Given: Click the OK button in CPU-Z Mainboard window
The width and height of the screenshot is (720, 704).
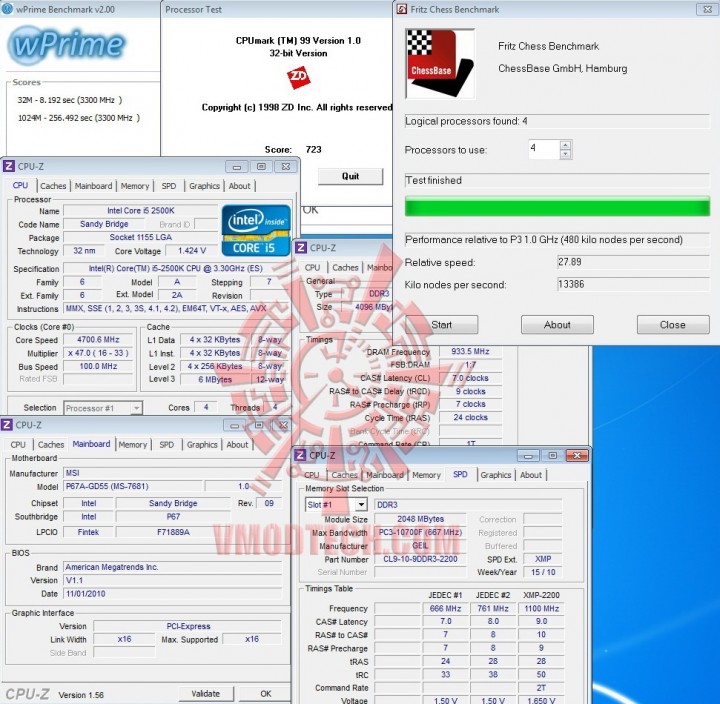Looking at the screenshot, I should point(265,693).
